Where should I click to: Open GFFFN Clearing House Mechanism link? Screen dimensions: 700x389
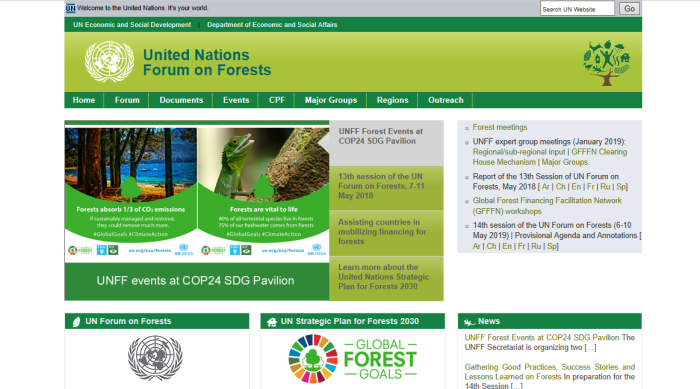coord(550,157)
